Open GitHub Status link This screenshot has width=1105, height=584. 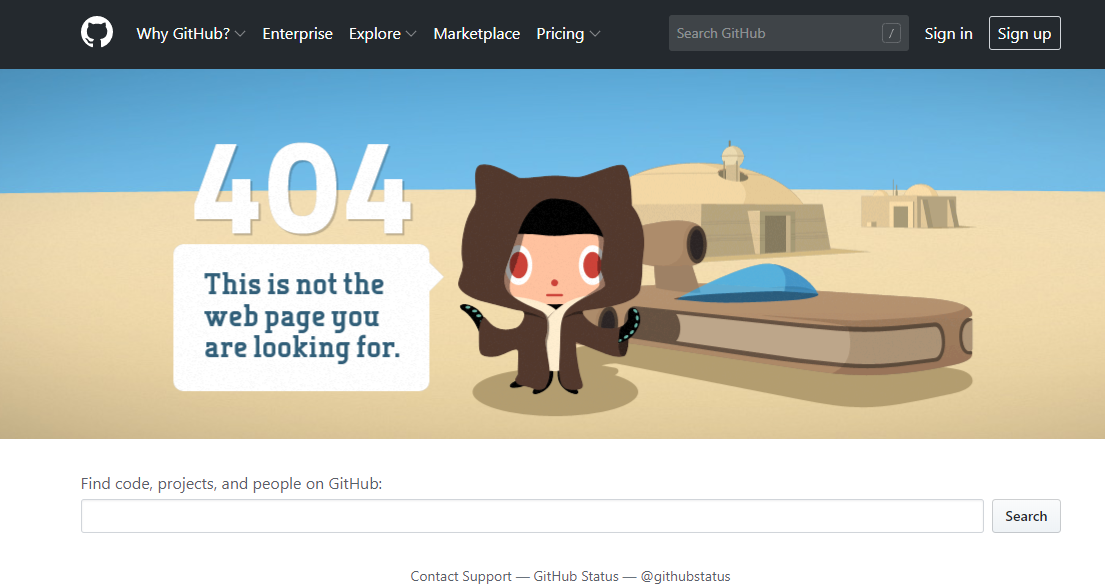[576, 576]
